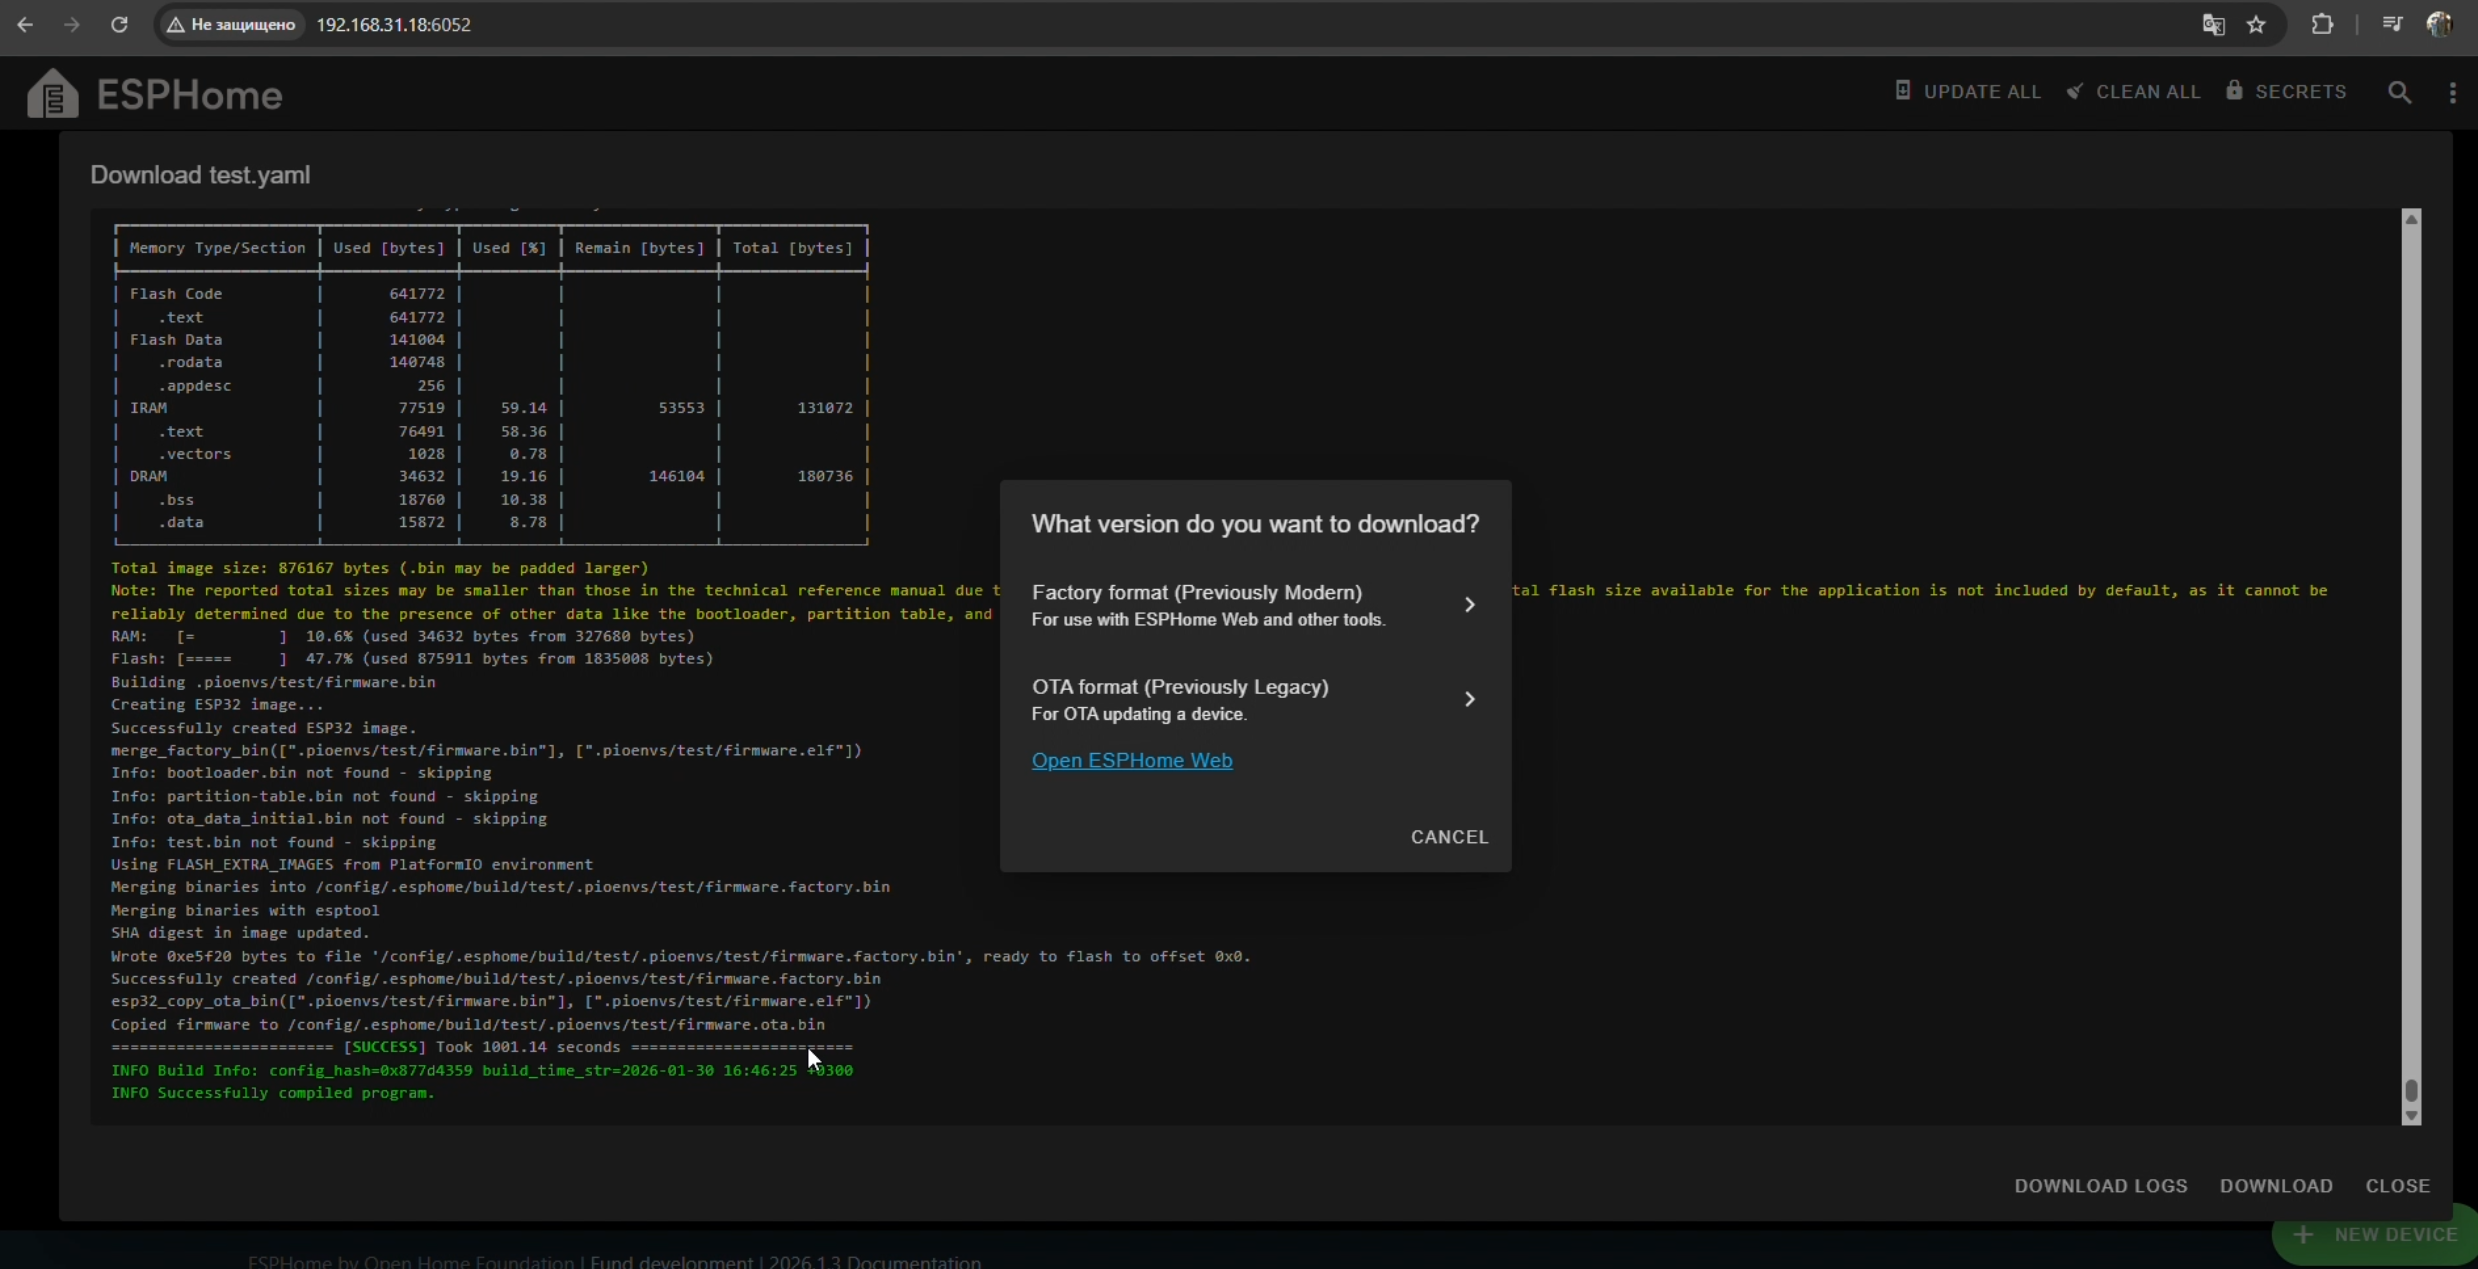Screen dimensions: 2478x1269
Task: Open the browser media control icon
Action: click(2392, 24)
